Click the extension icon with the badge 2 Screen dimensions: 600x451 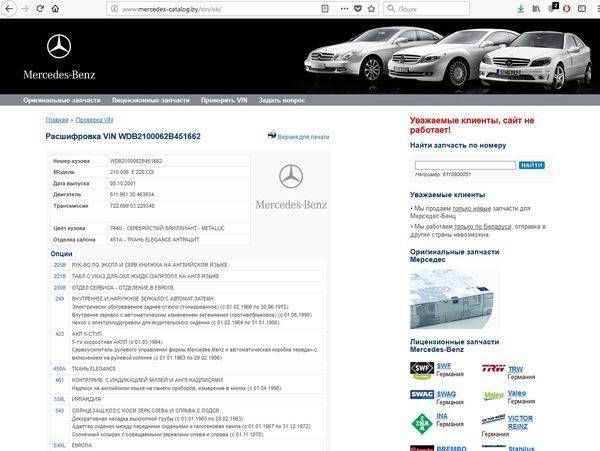pos(553,7)
